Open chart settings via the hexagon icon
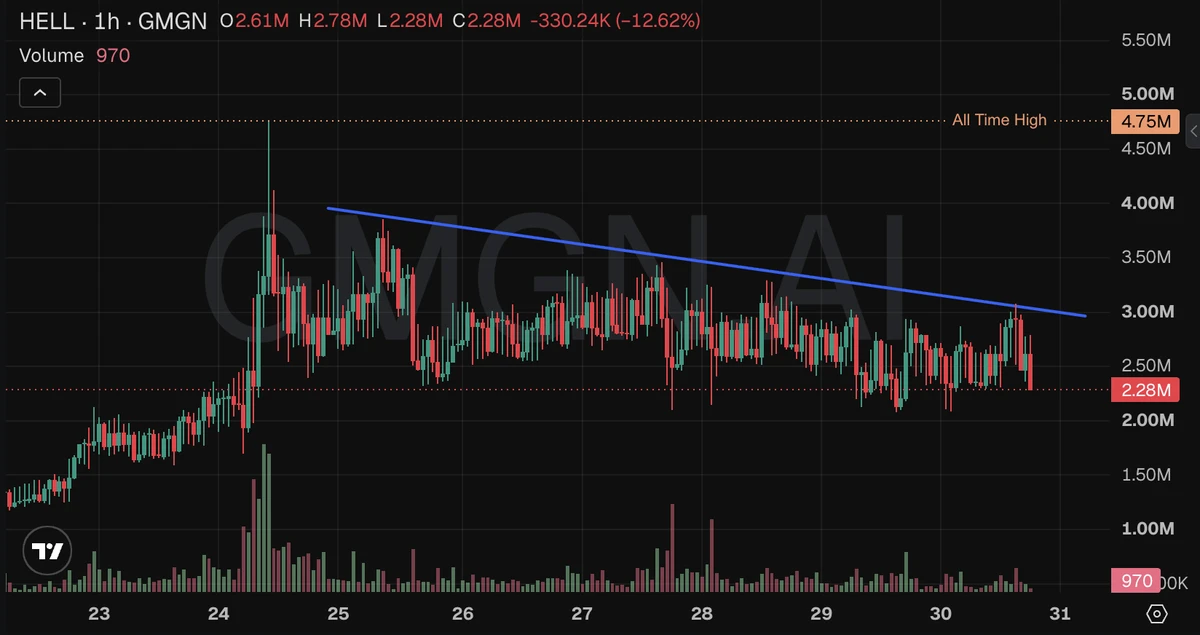Viewport: 1200px width, 635px height. point(1157,613)
